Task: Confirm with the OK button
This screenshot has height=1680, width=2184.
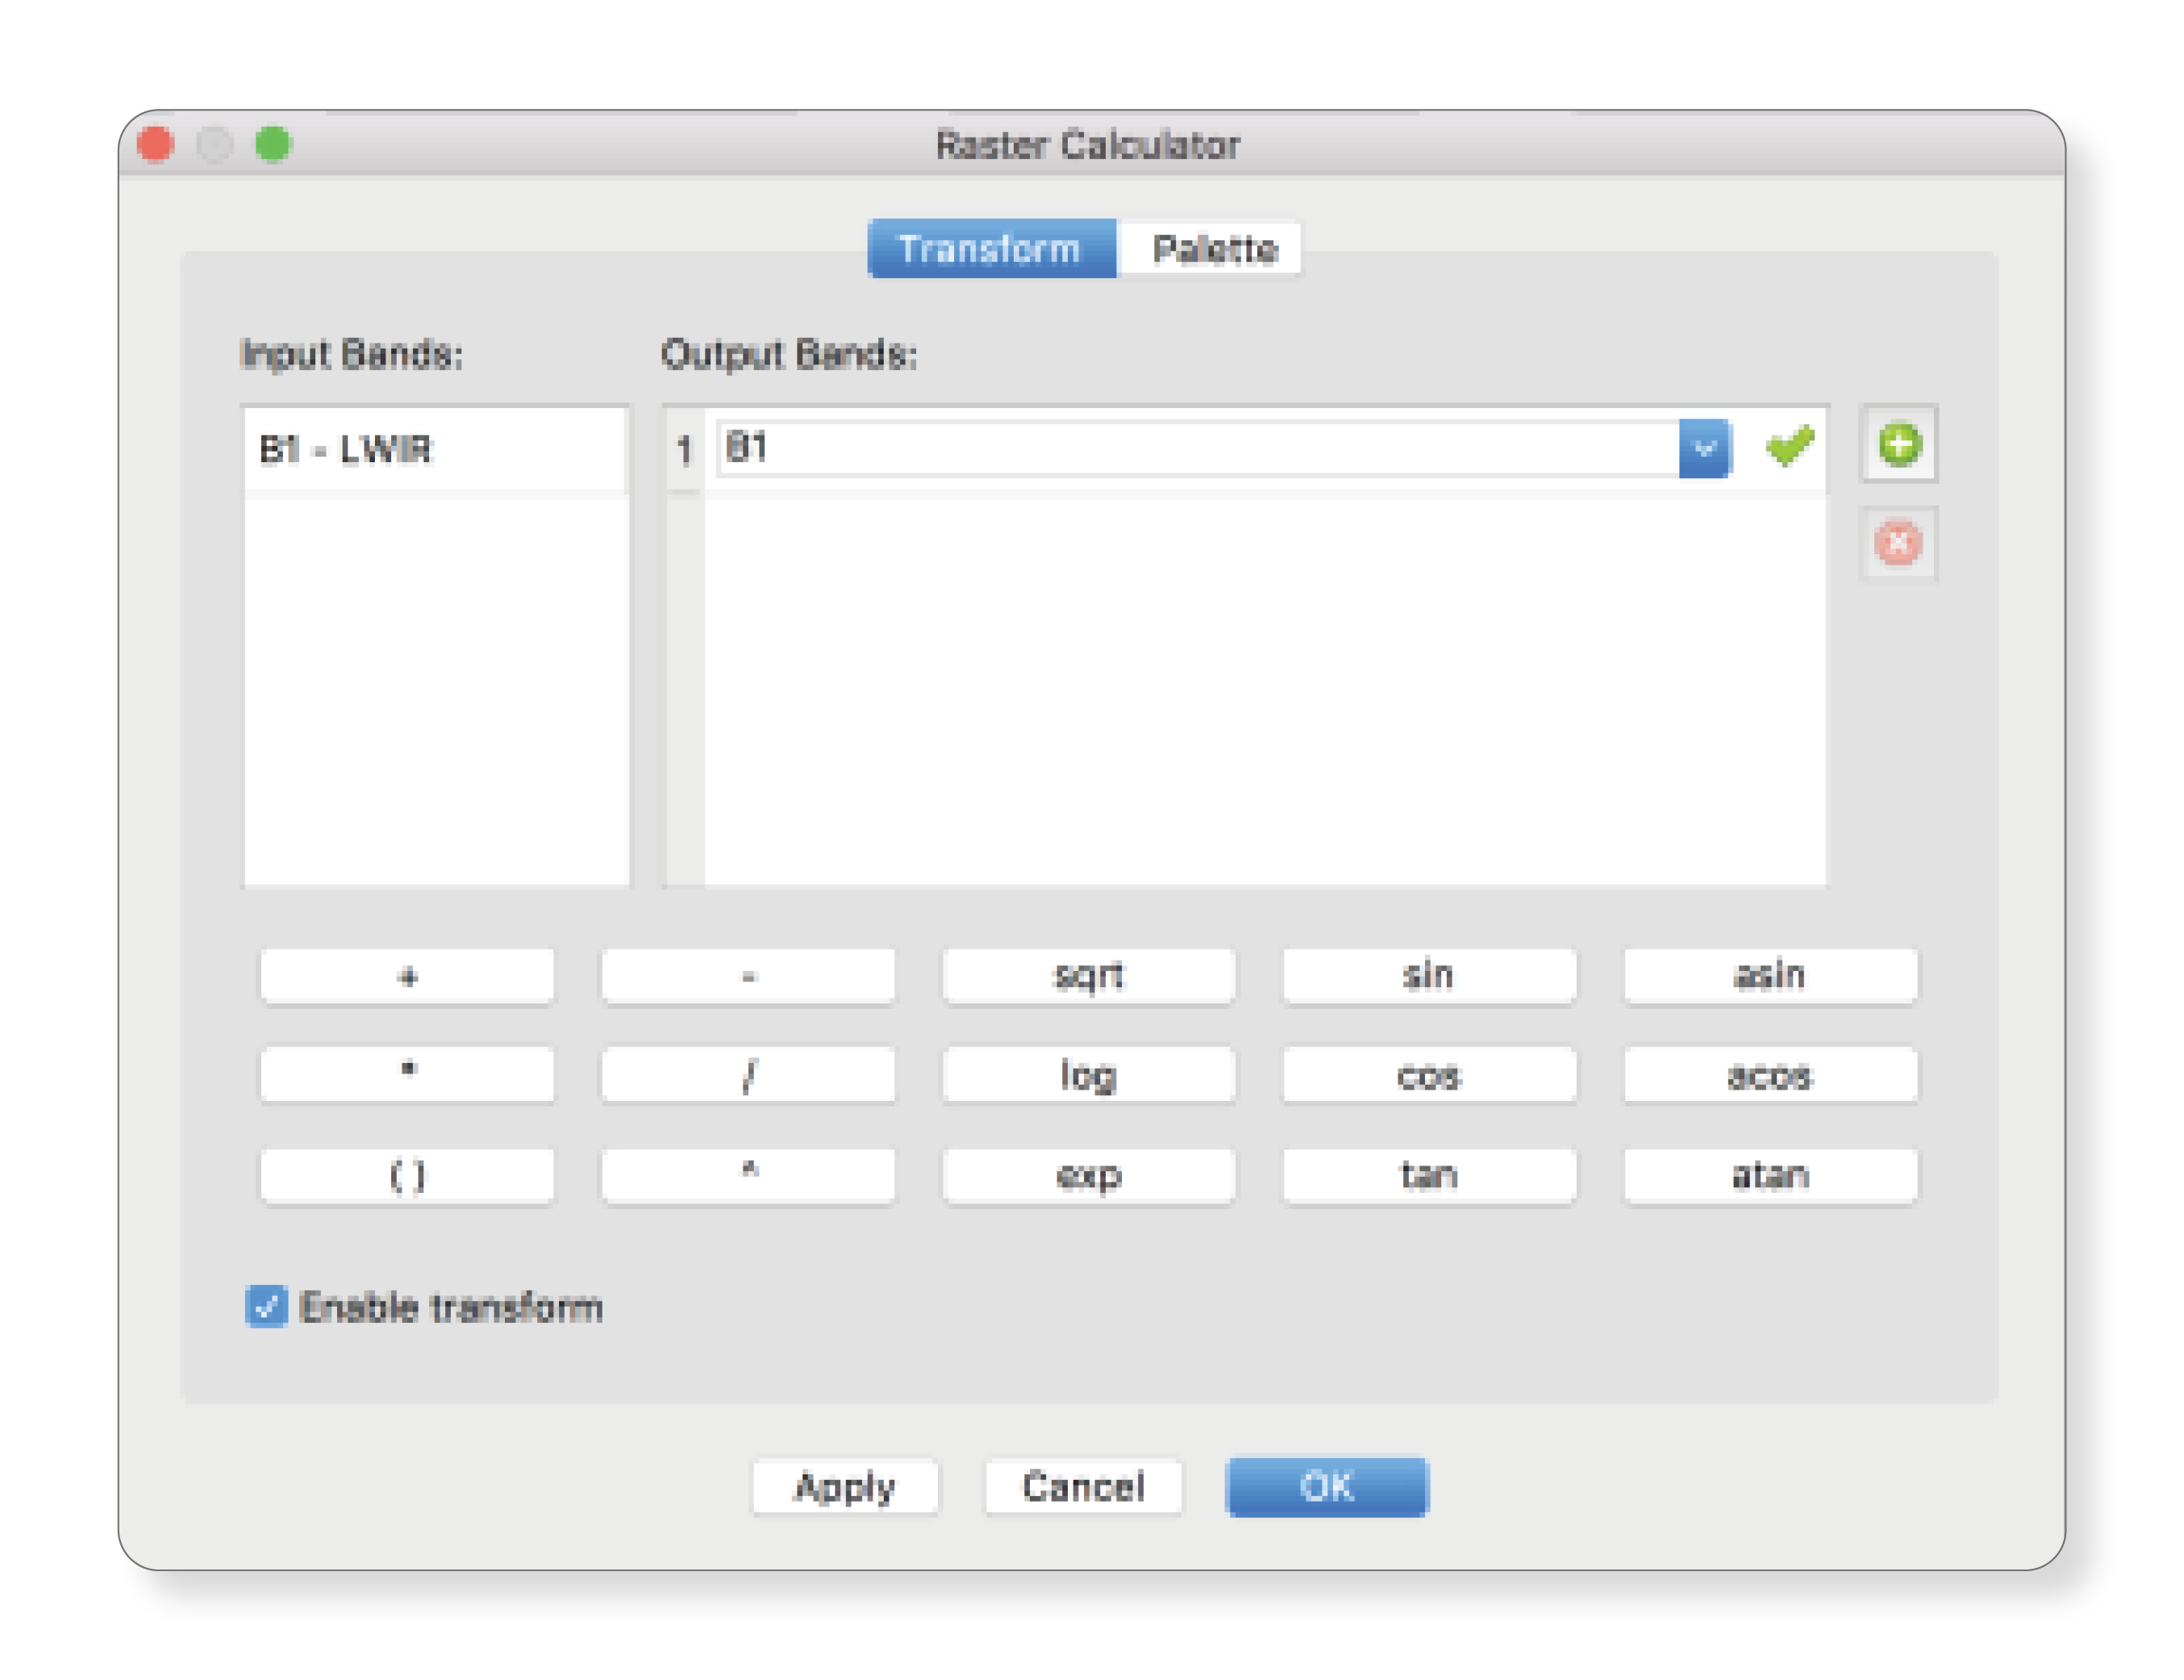Action: tap(1327, 1487)
